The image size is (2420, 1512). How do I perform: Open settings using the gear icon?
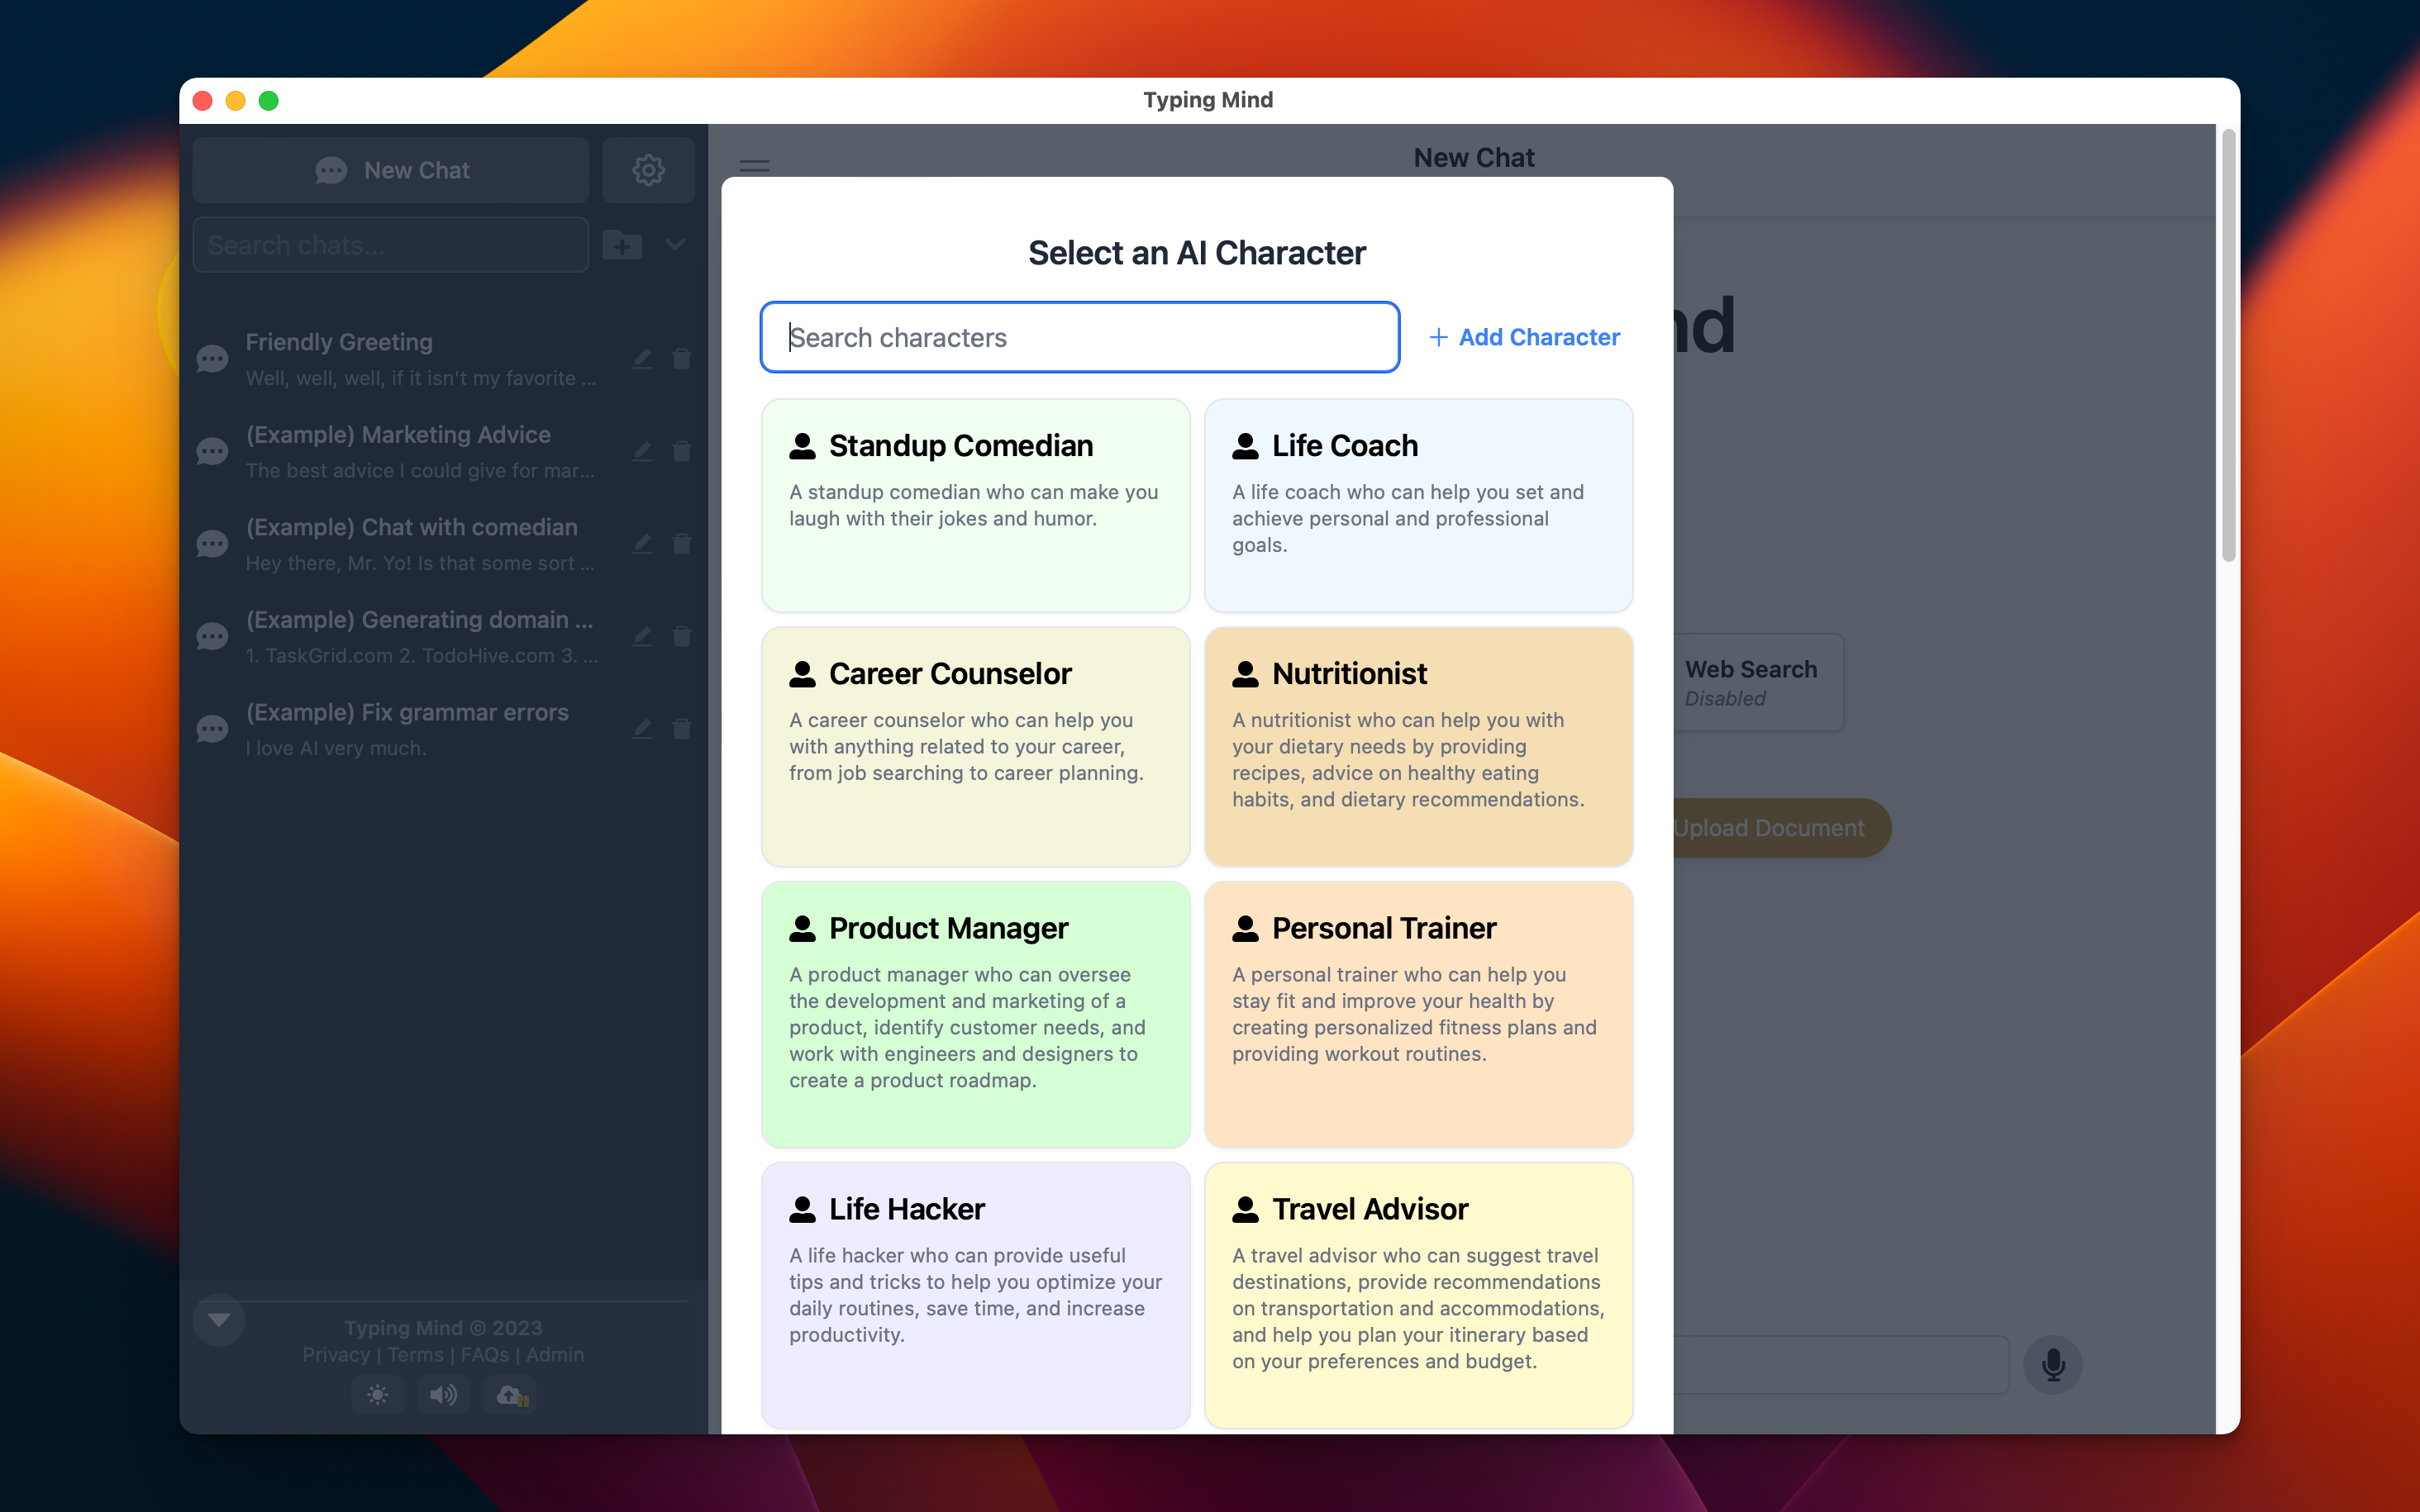coord(648,169)
